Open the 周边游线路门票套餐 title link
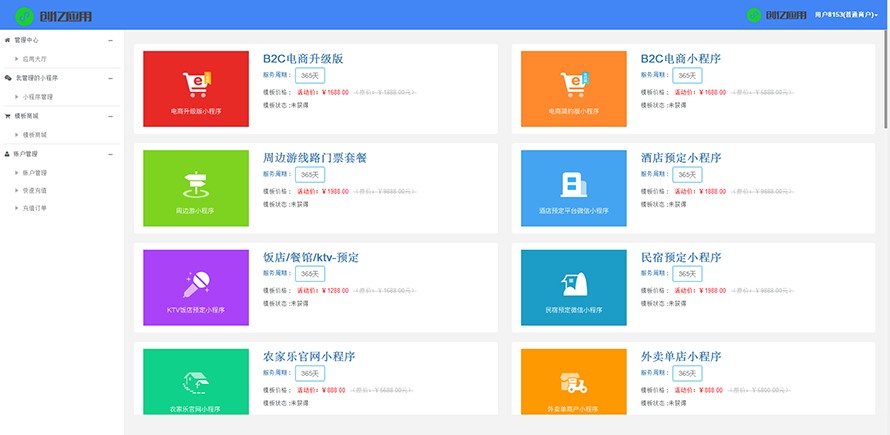This screenshot has height=435, width=890. point(317,158)
